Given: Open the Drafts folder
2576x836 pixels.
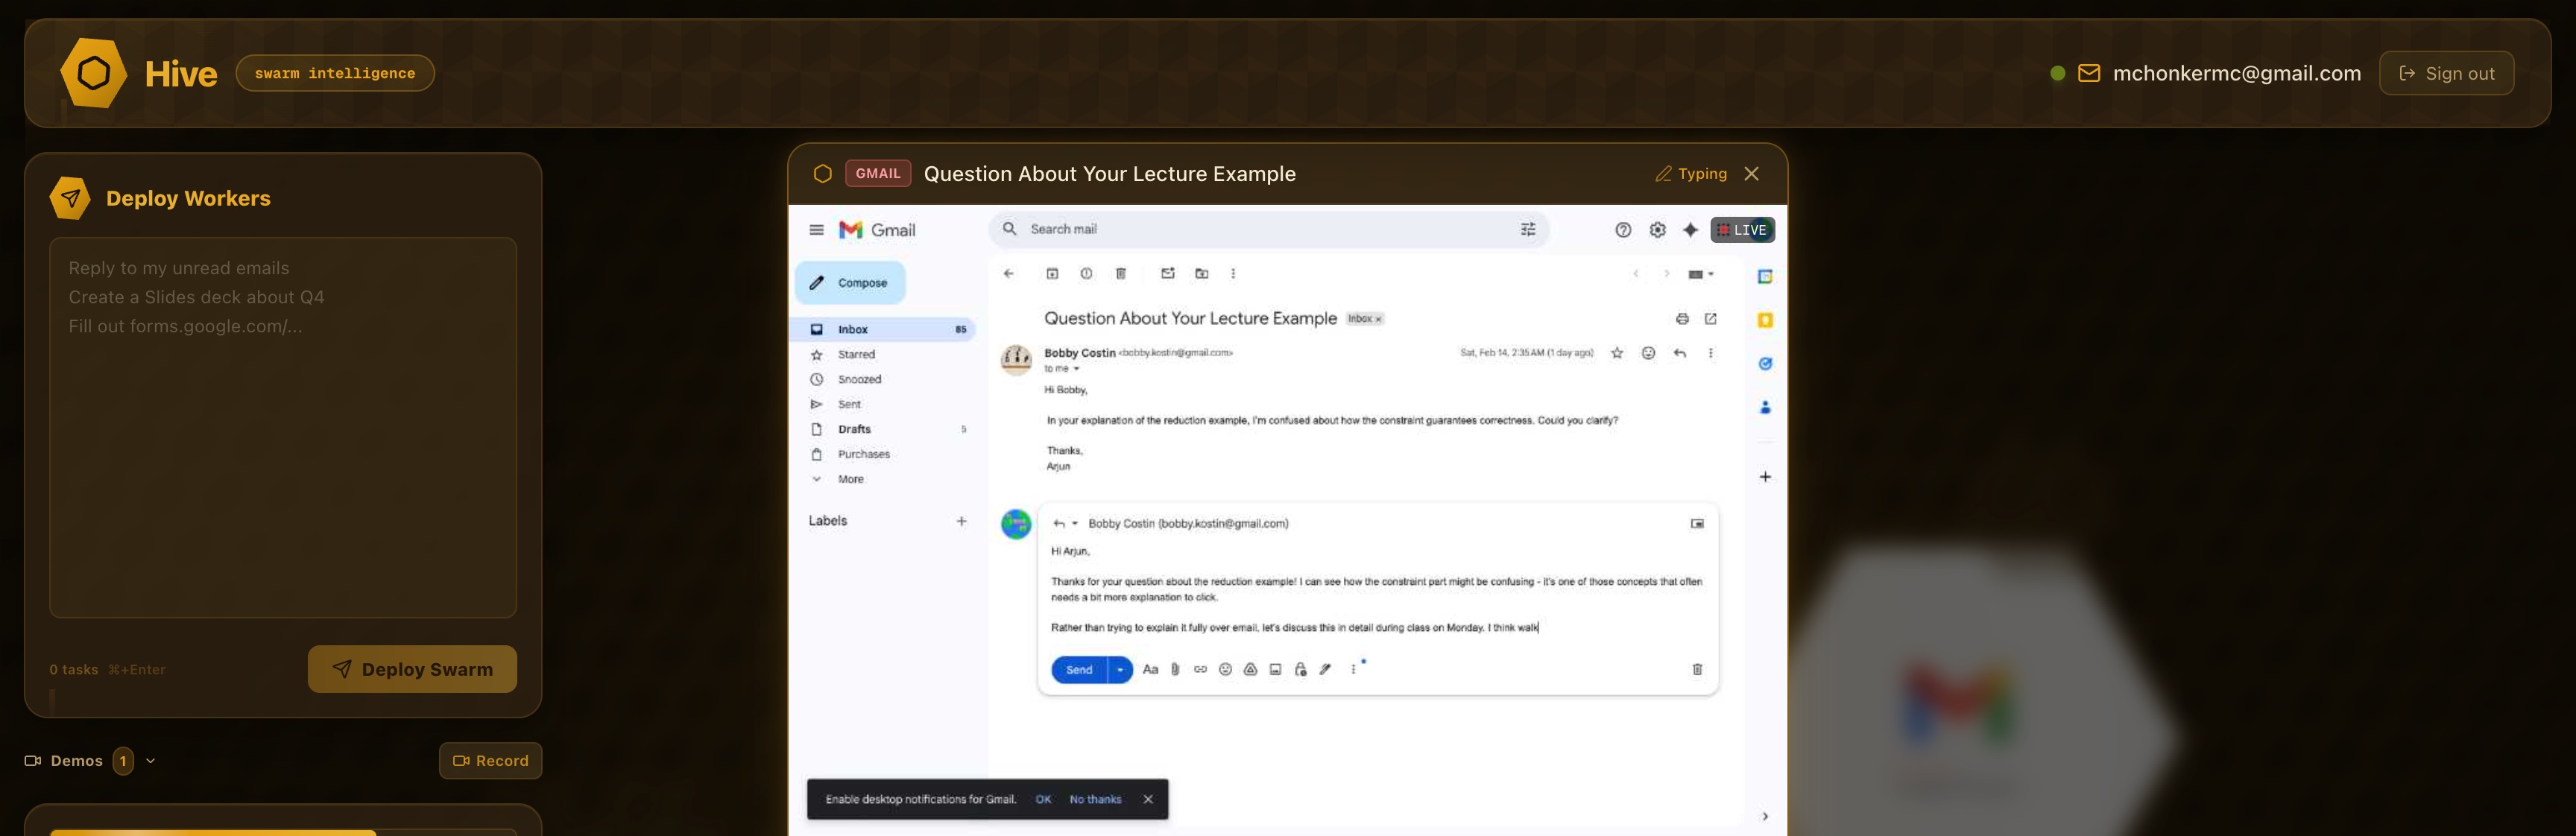Looking at the screenshot, I should pos(854,429).
